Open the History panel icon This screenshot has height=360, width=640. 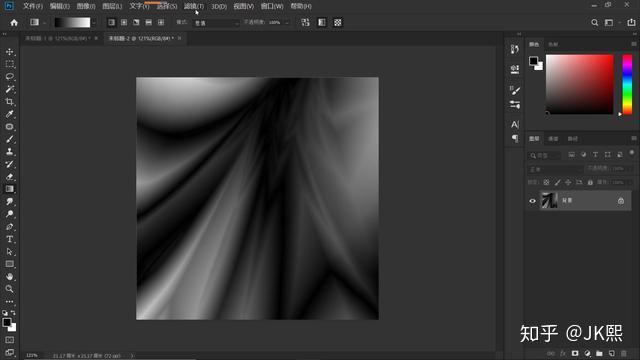(514, 49)
